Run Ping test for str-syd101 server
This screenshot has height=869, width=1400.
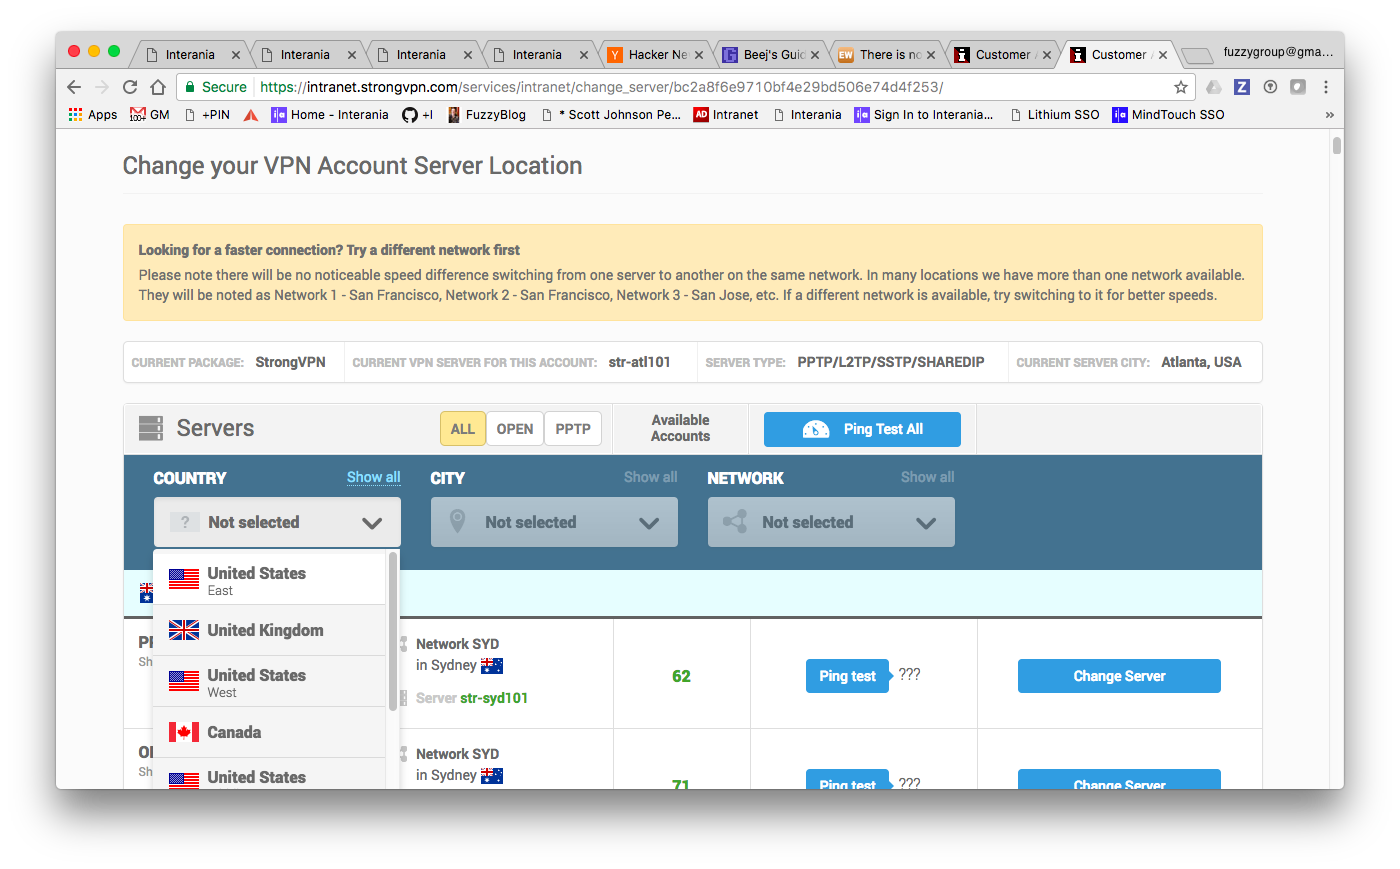tap(847, 676)
